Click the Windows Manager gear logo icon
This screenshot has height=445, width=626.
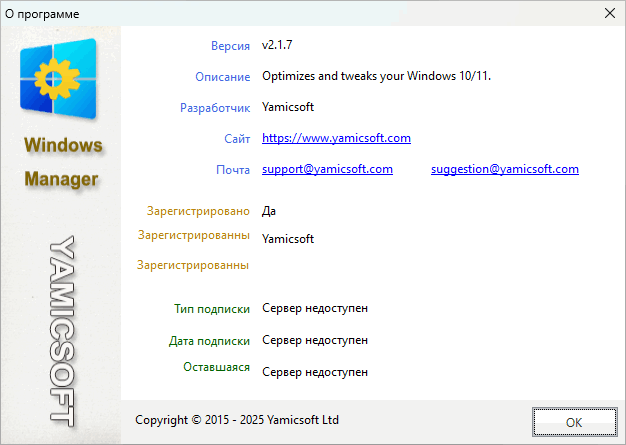[58, 79]
